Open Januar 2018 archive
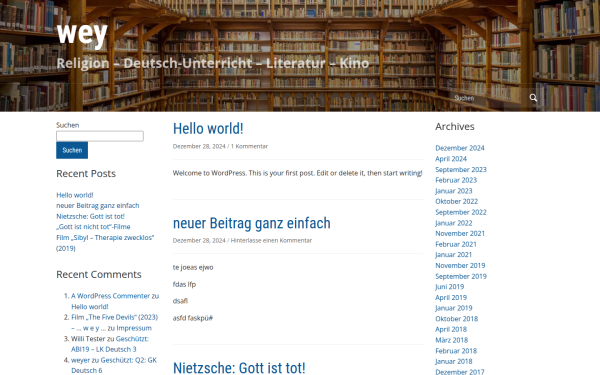 tap(453, 361)
